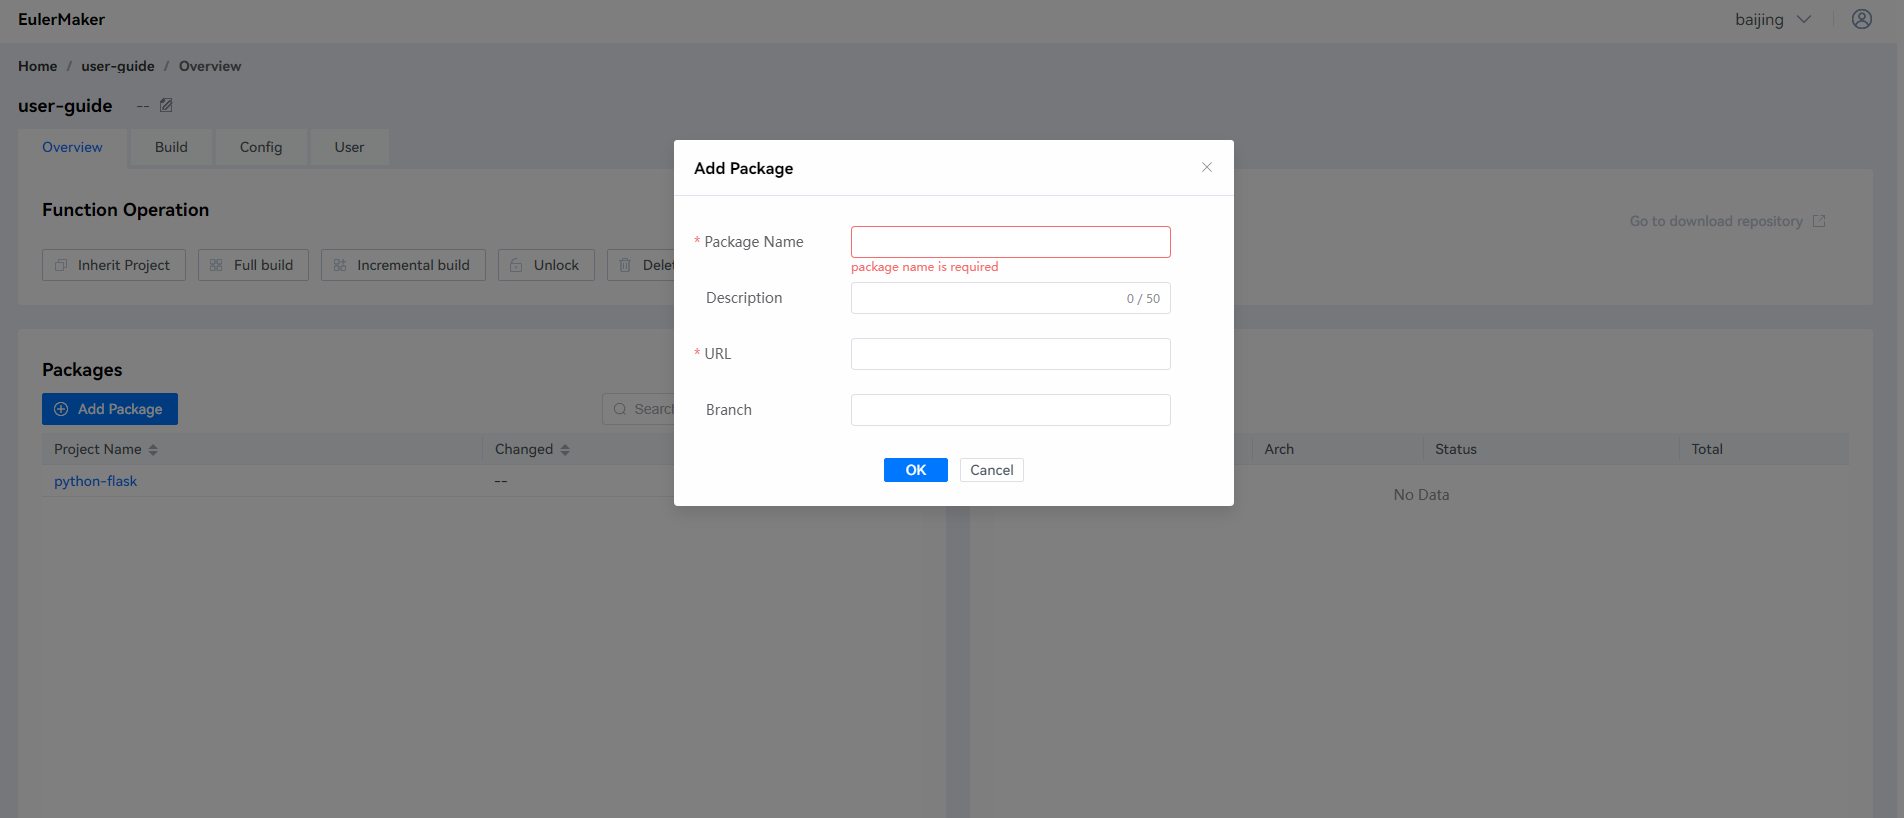The width and height of the screenshot is (1904, 818).
Task: Click into the URL input field
Action: pyautogui.click(x=1010, y=354)
